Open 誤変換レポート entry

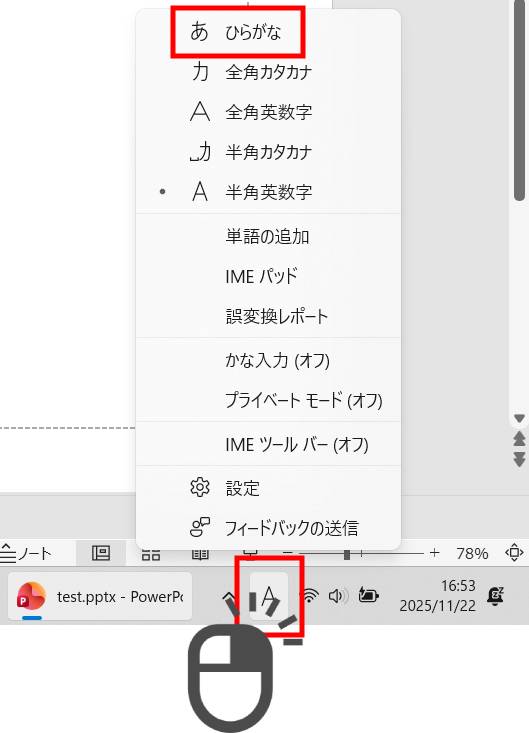click(x=268, y=316)
